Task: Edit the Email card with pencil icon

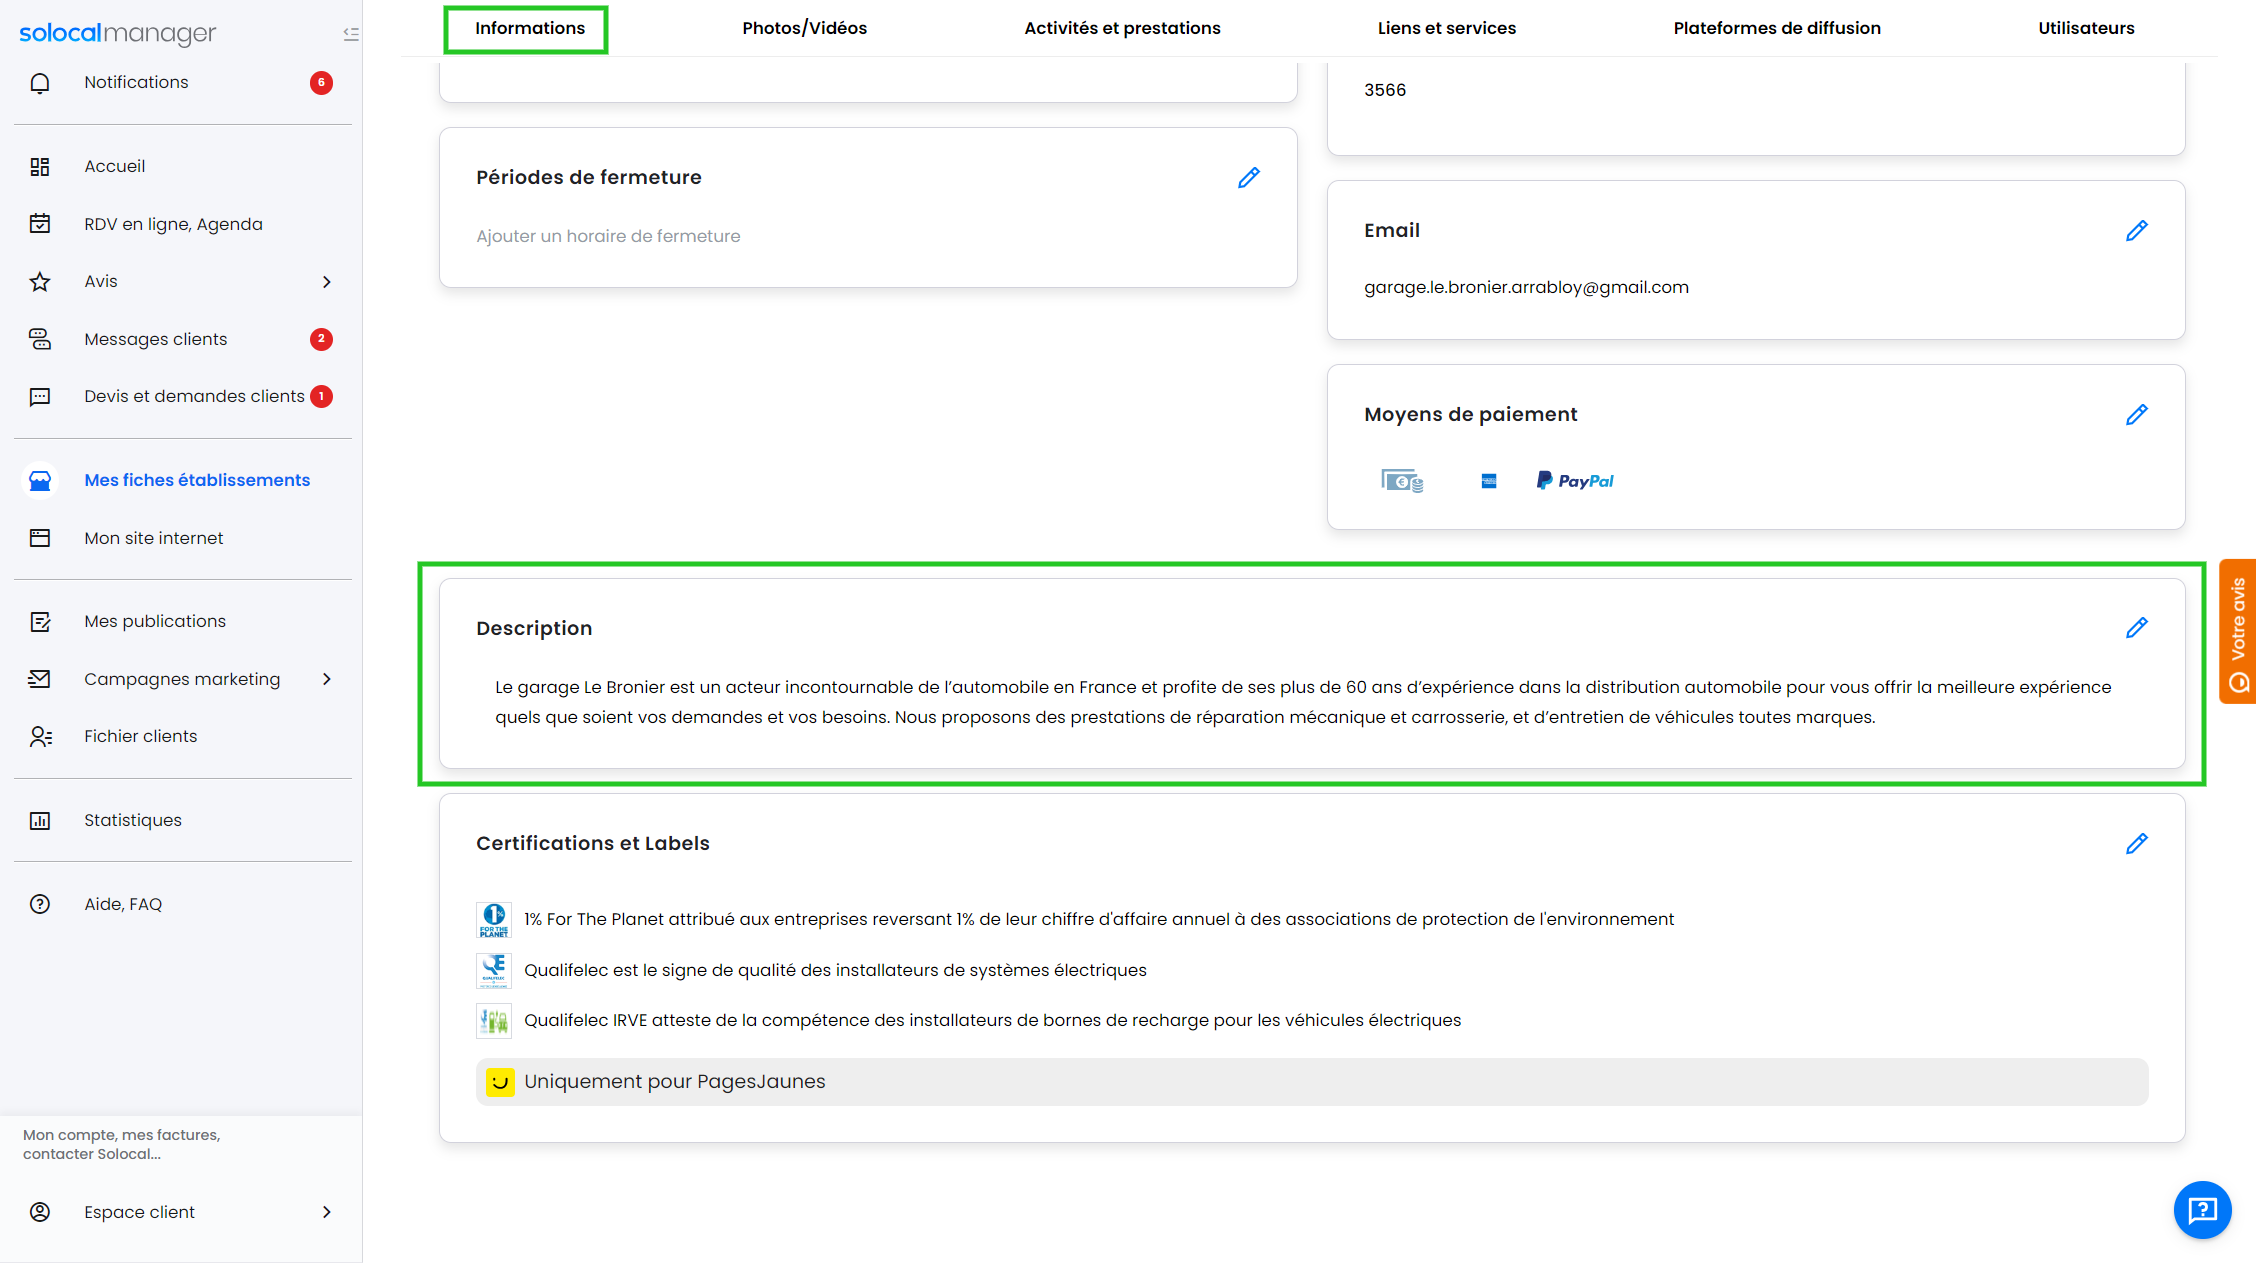Action: 2137,231
